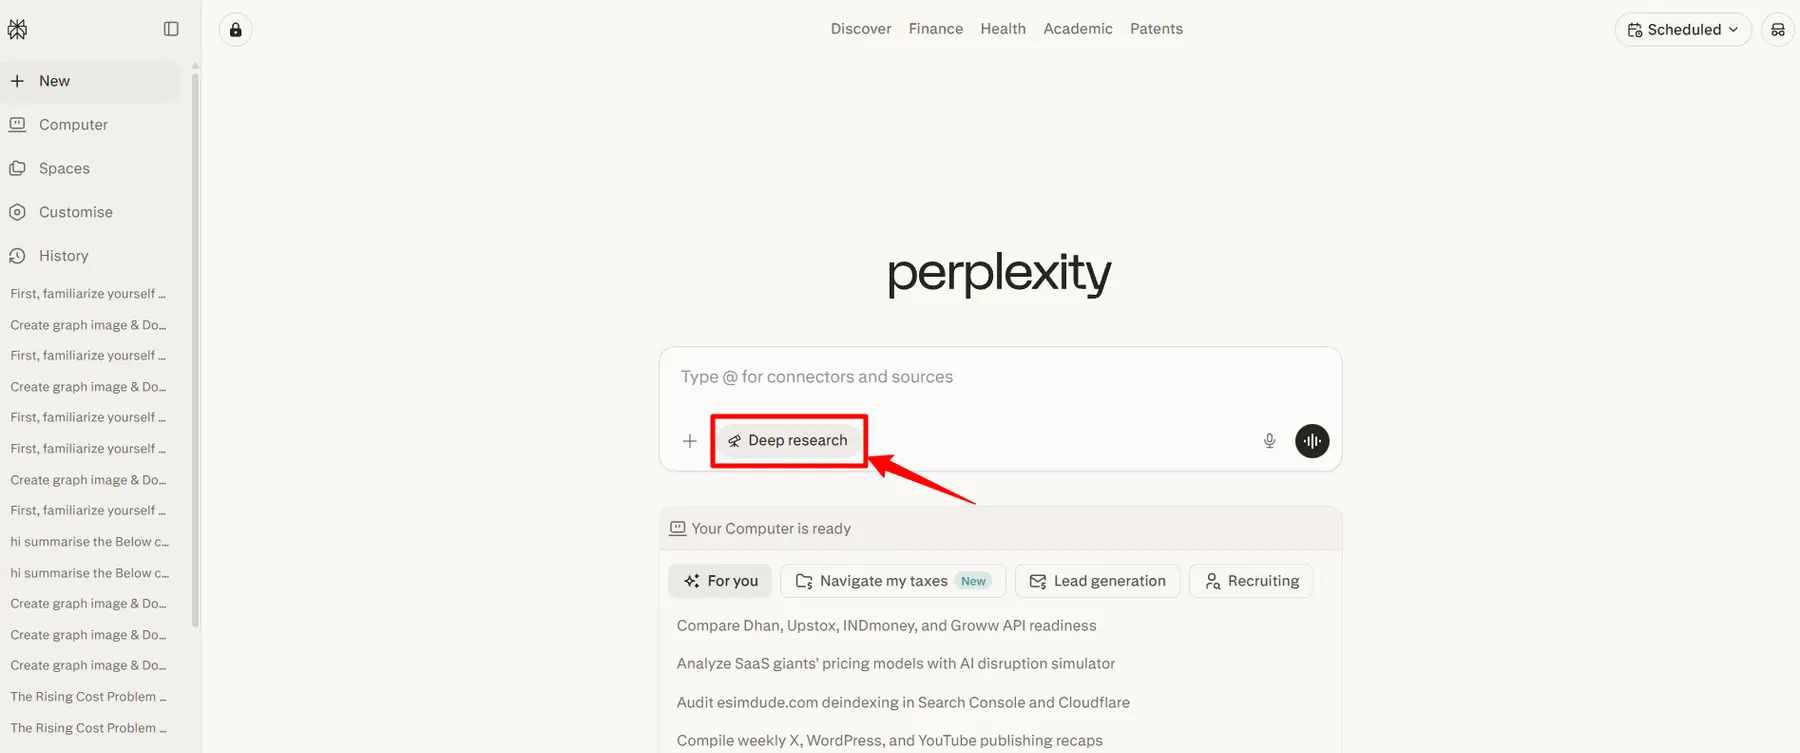Click the Lead generation suggestion
The width and height of the screenshot is (1800, 753).
coord(1097,580)
